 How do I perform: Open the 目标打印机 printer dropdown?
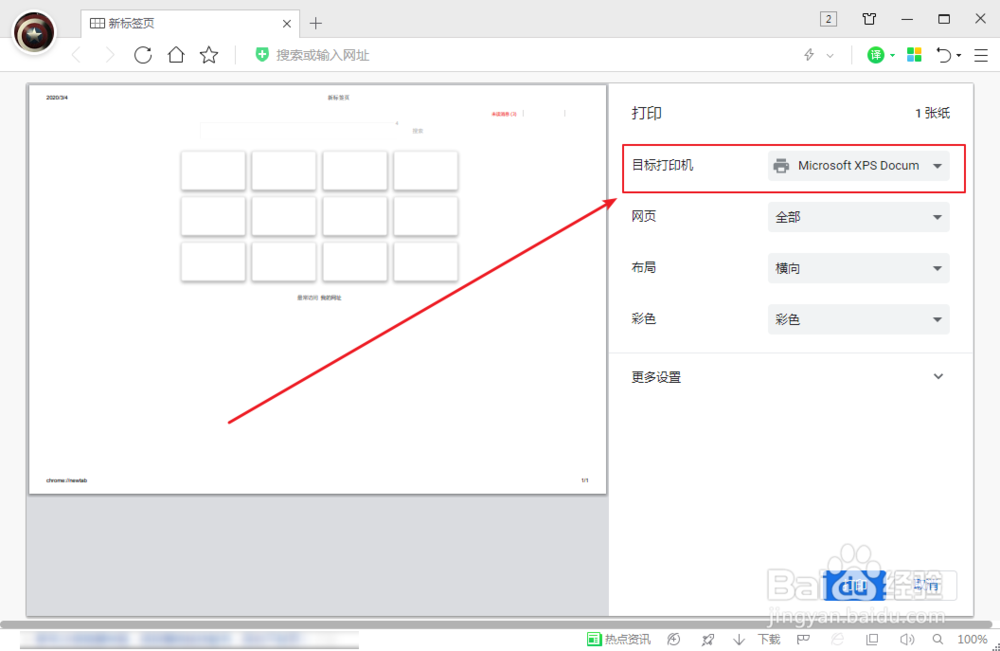tap(858, 166)
